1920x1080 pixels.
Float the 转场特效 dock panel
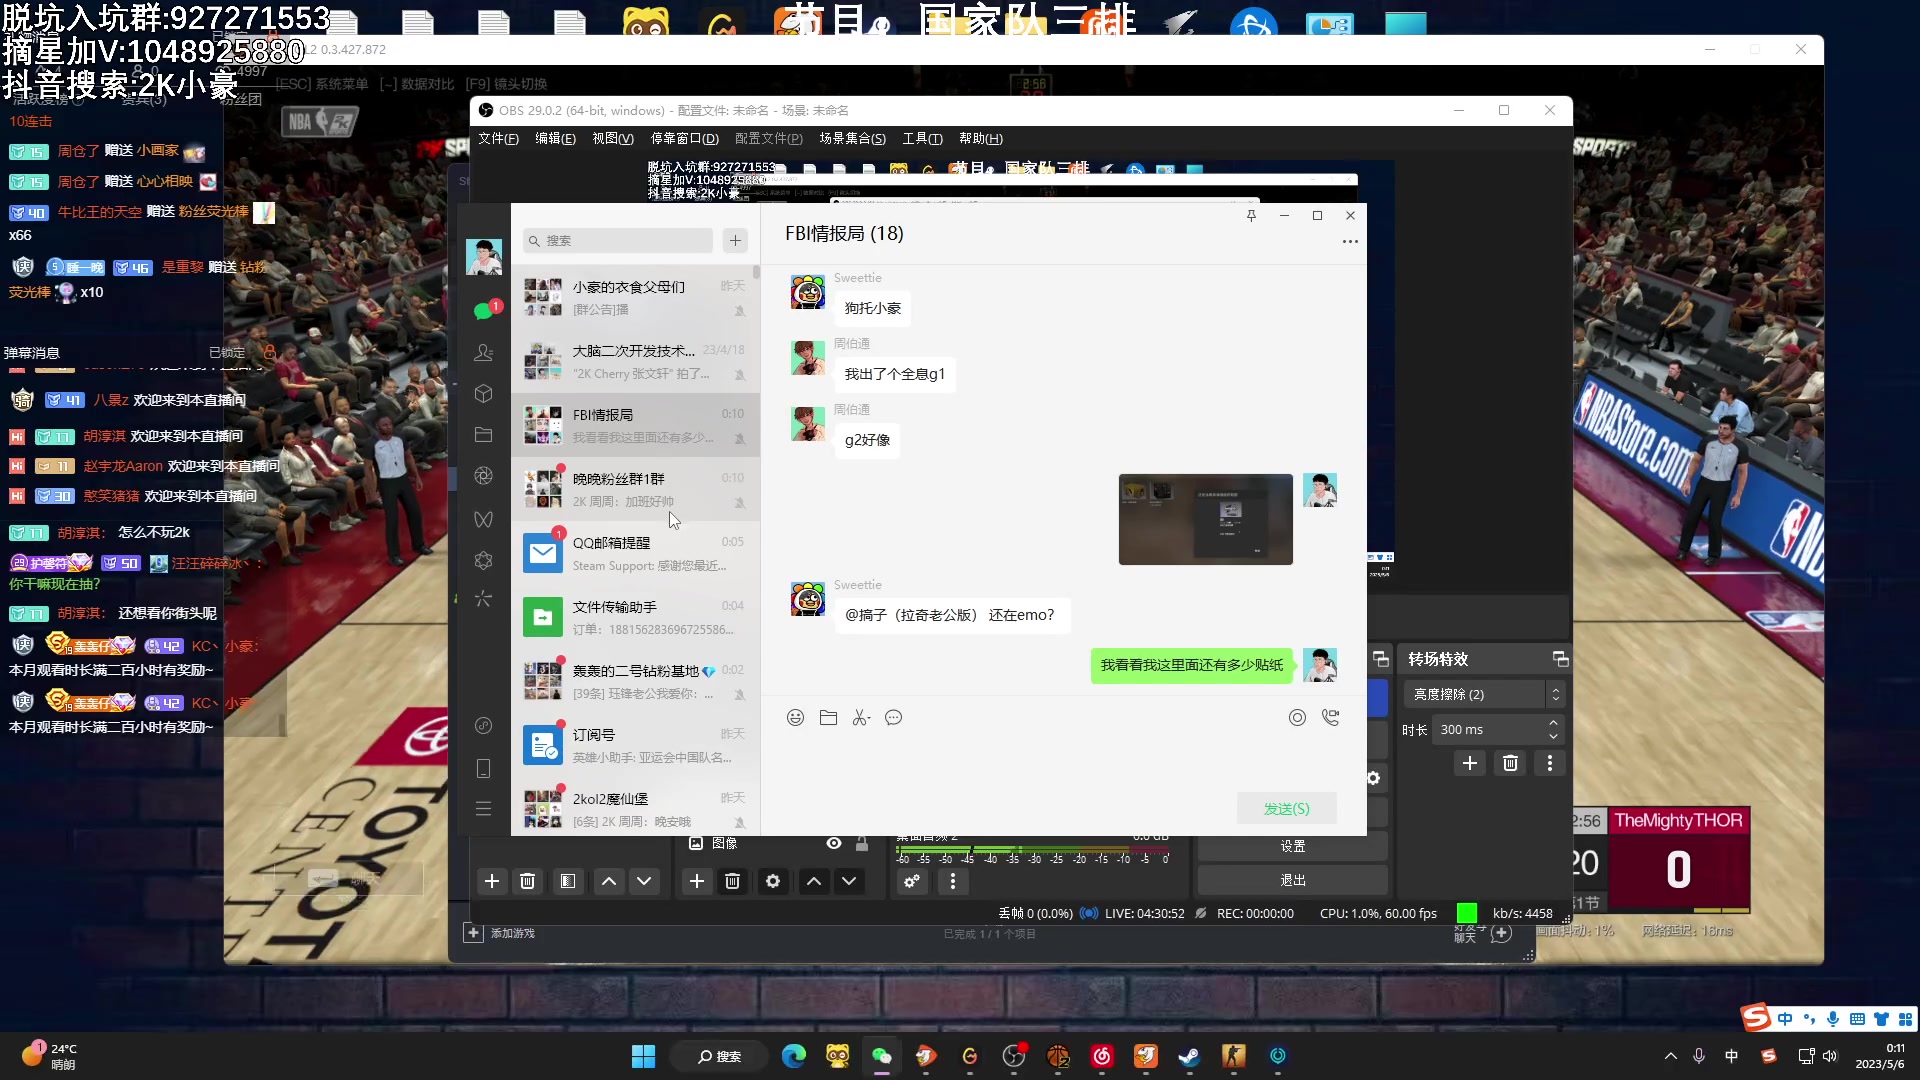click(x=1560, y=659)
